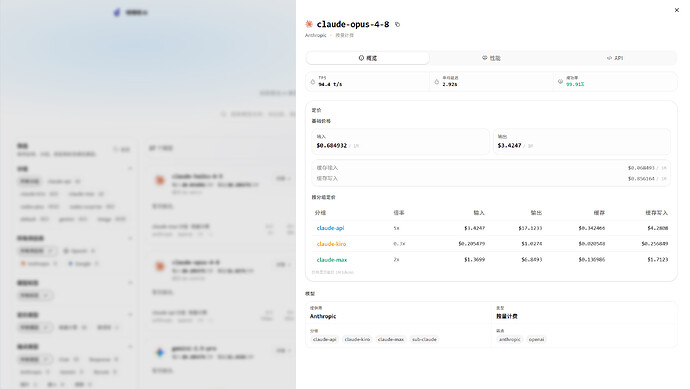Click the bold Anthropic provider name in model info
This screenshot has height=389, width=690.
323,316
